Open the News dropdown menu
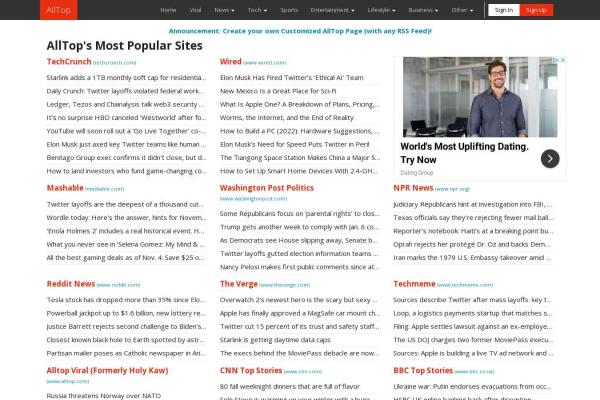 tap(225, 10)
